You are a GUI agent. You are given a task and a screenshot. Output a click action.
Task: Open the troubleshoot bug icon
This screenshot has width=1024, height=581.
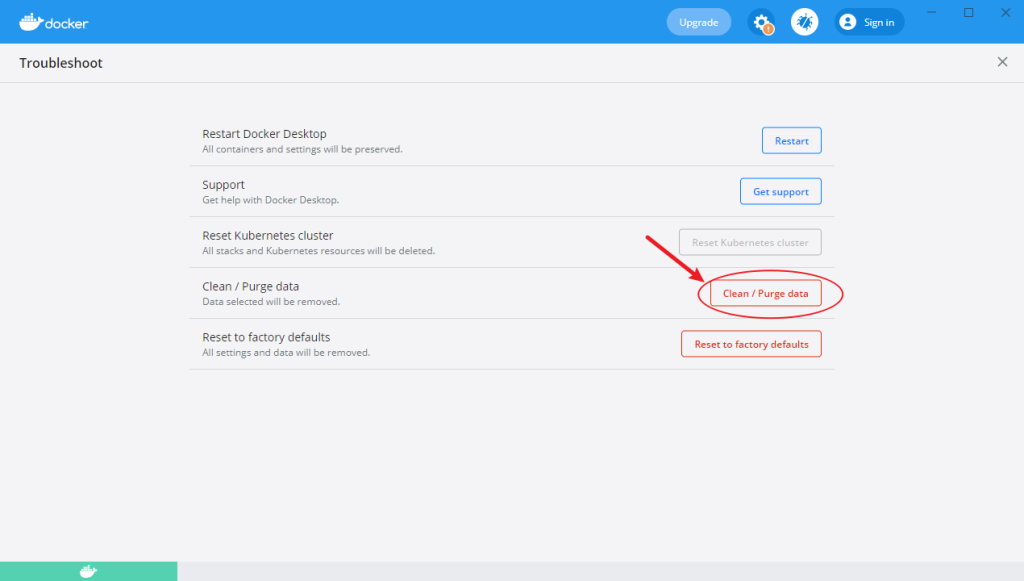[805, 22]
